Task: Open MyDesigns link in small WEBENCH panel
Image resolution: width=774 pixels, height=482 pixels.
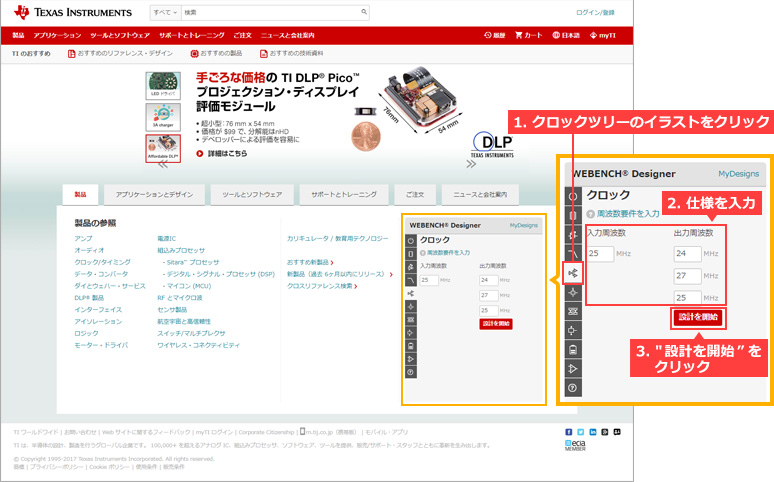Action: point(524,225)
